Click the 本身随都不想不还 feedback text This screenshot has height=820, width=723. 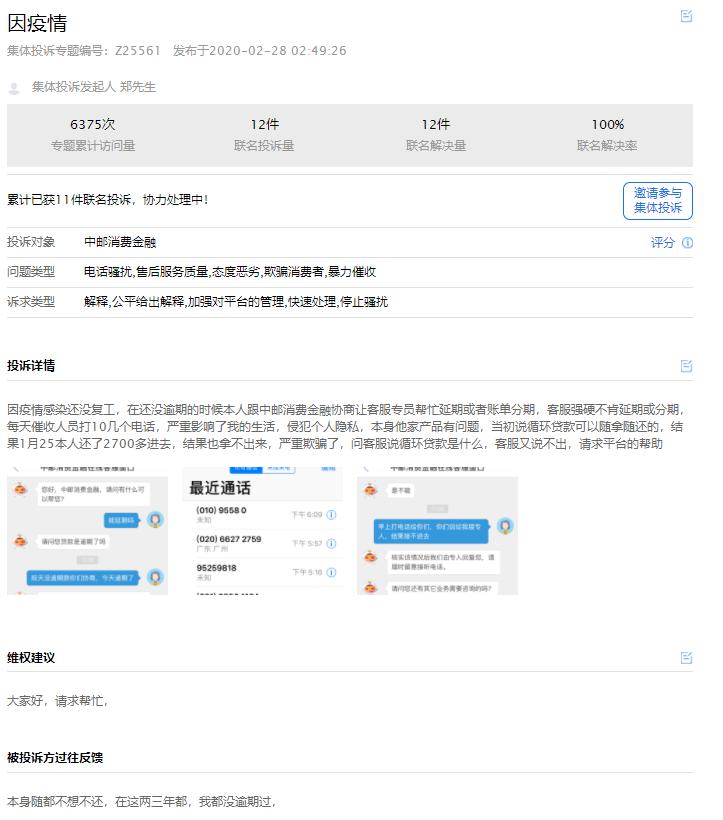point(141,801)
